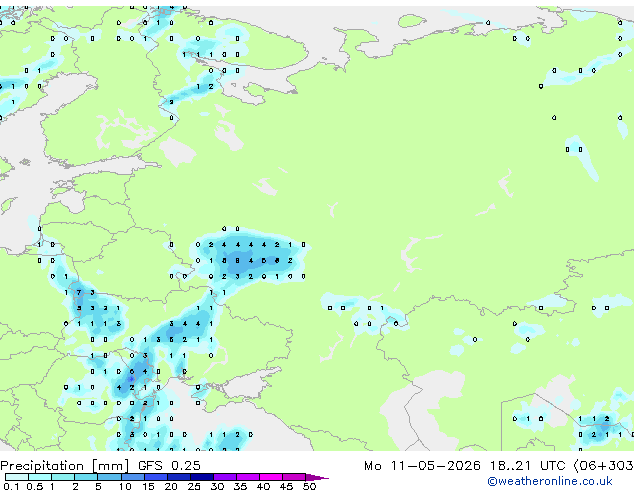Click the 40–45 mm magenta swatch

coord(271,477)
